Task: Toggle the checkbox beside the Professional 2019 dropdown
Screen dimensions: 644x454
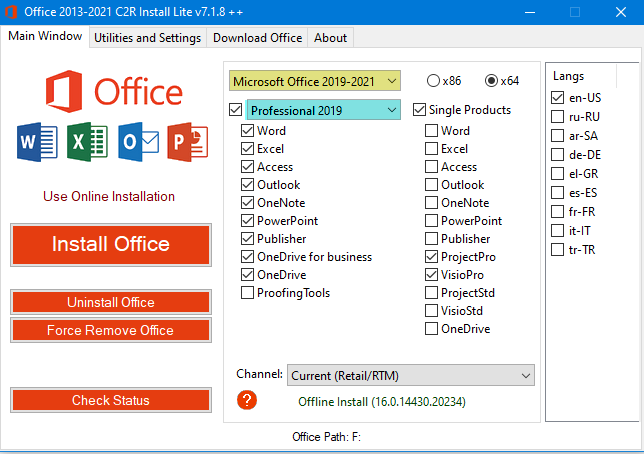Action: [236, 110]
